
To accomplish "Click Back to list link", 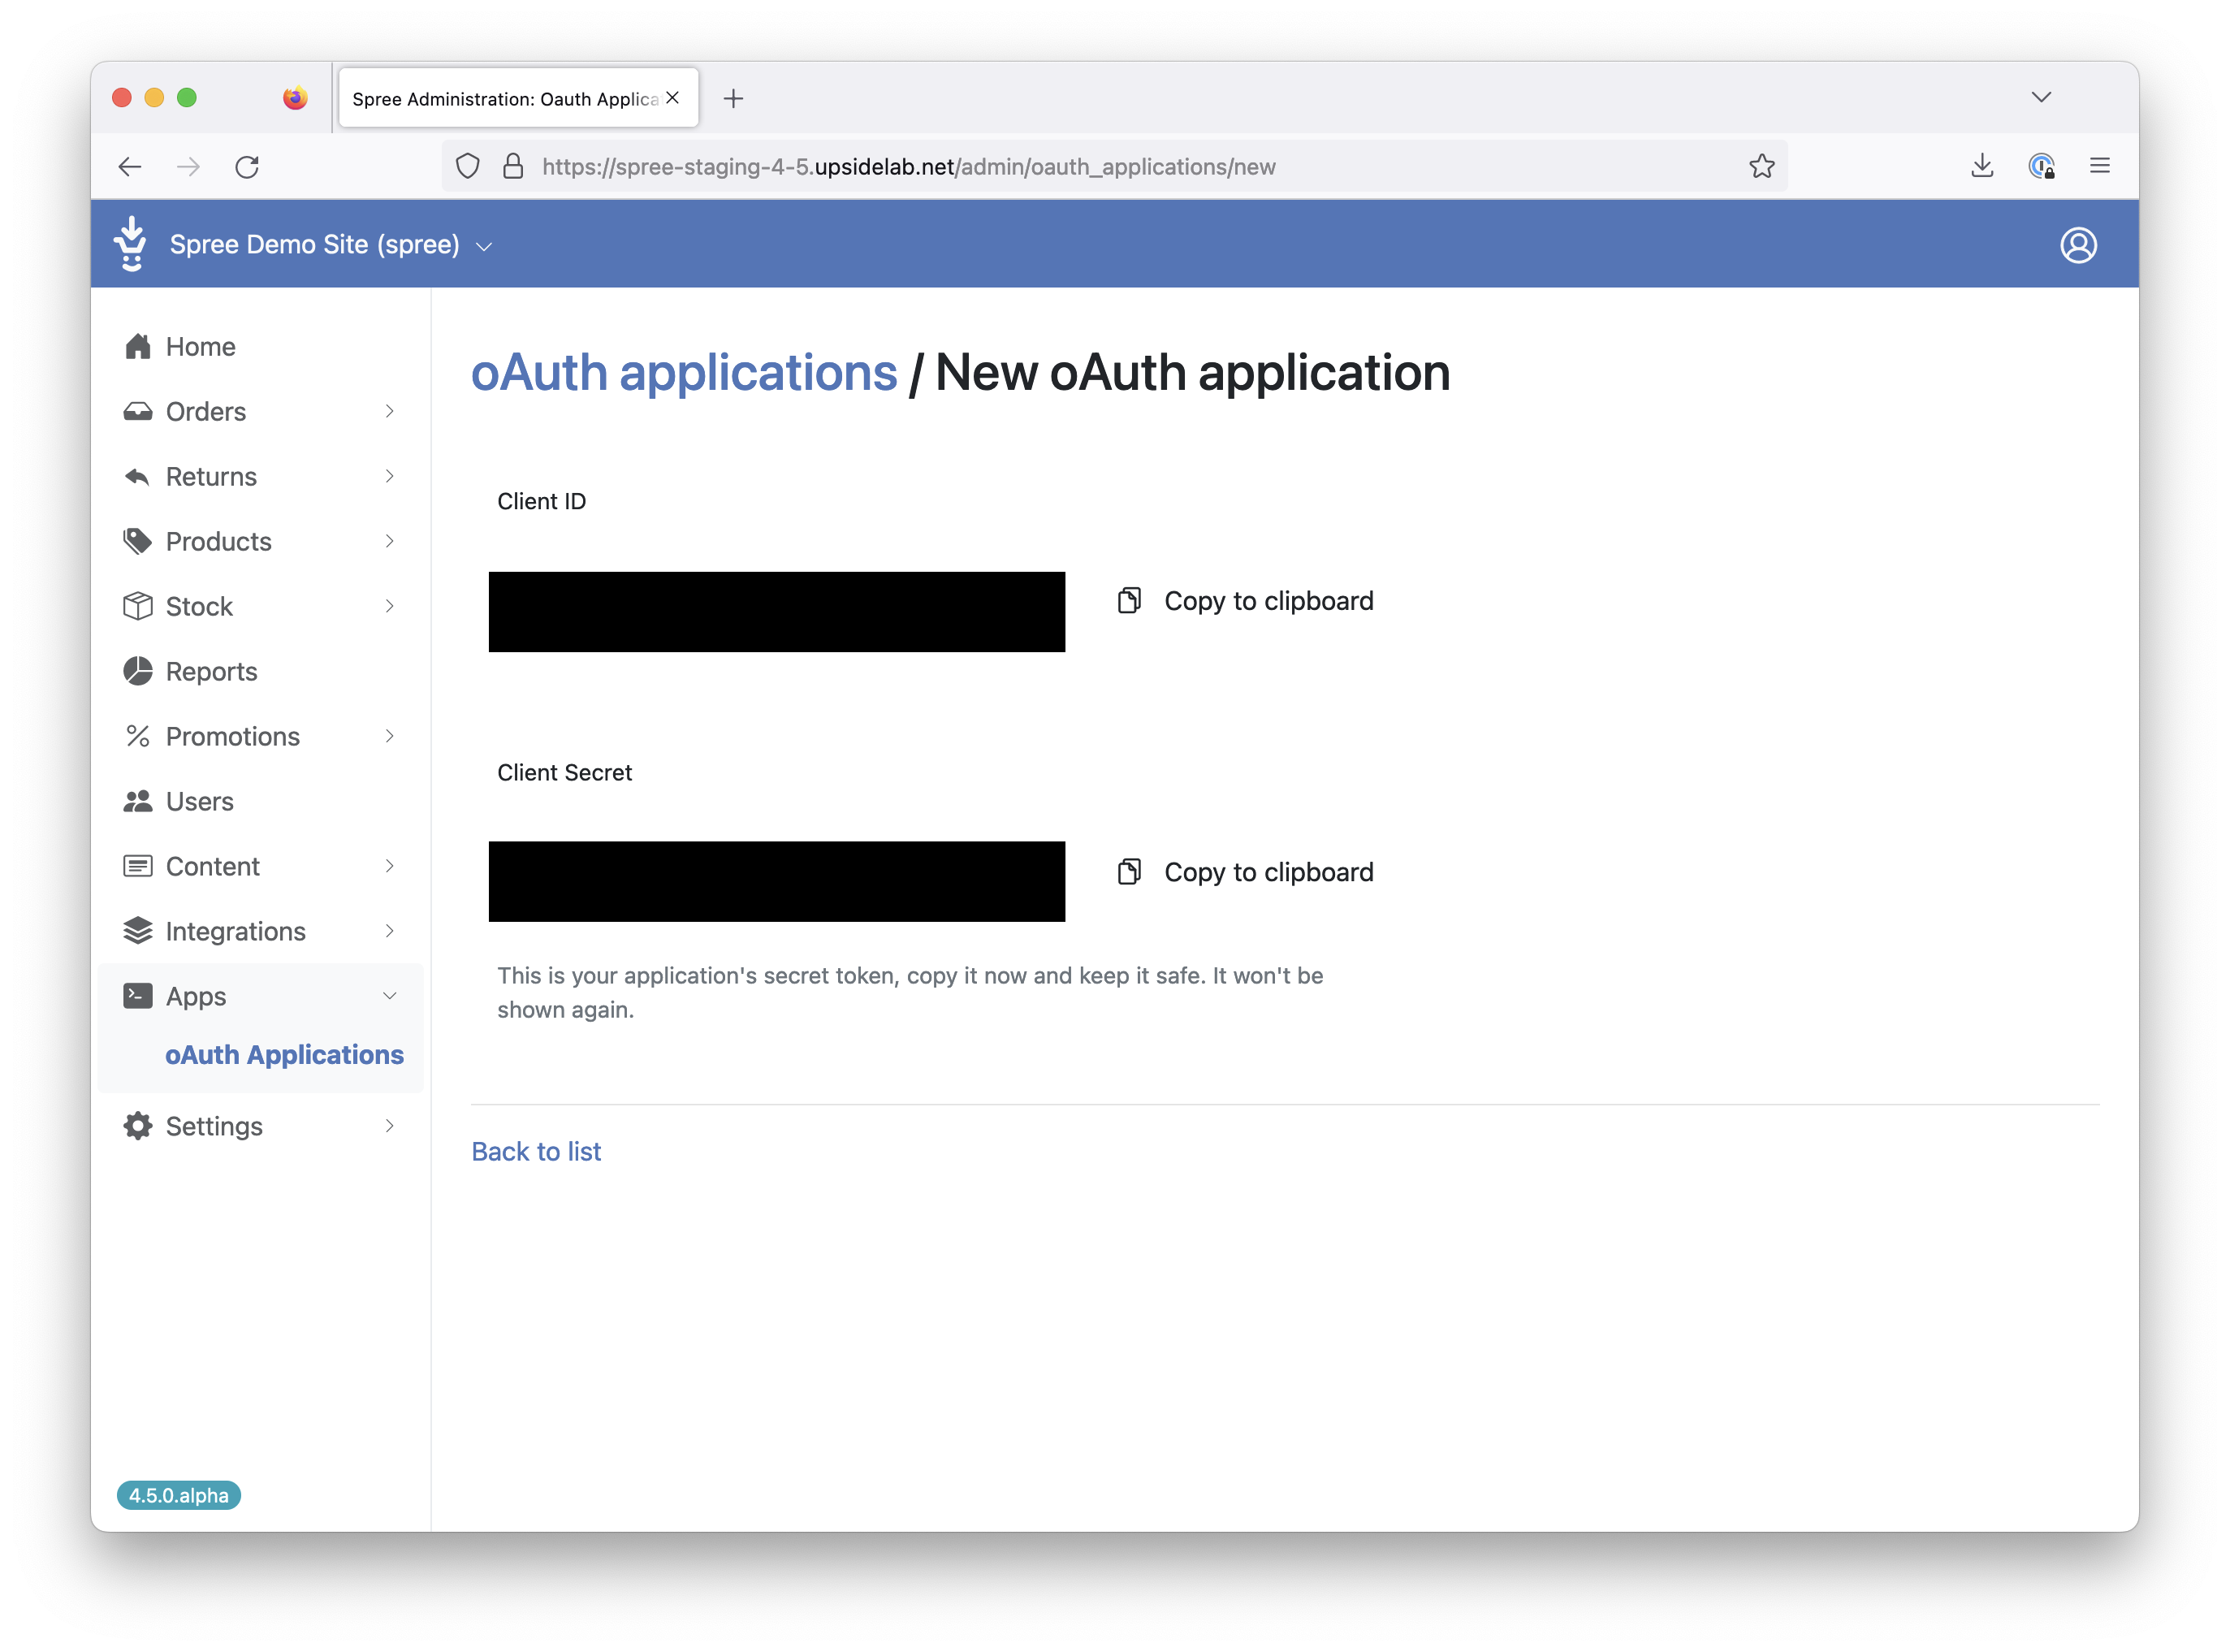I will coord(536,1151).
